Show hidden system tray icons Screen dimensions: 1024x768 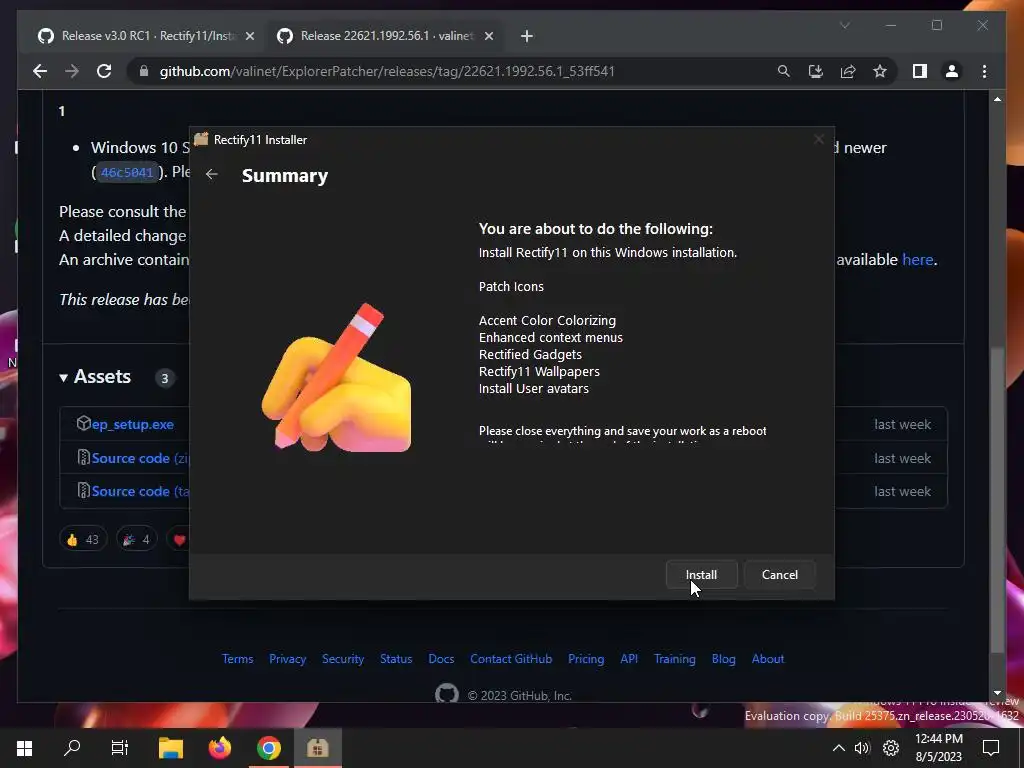click(839, 748)
